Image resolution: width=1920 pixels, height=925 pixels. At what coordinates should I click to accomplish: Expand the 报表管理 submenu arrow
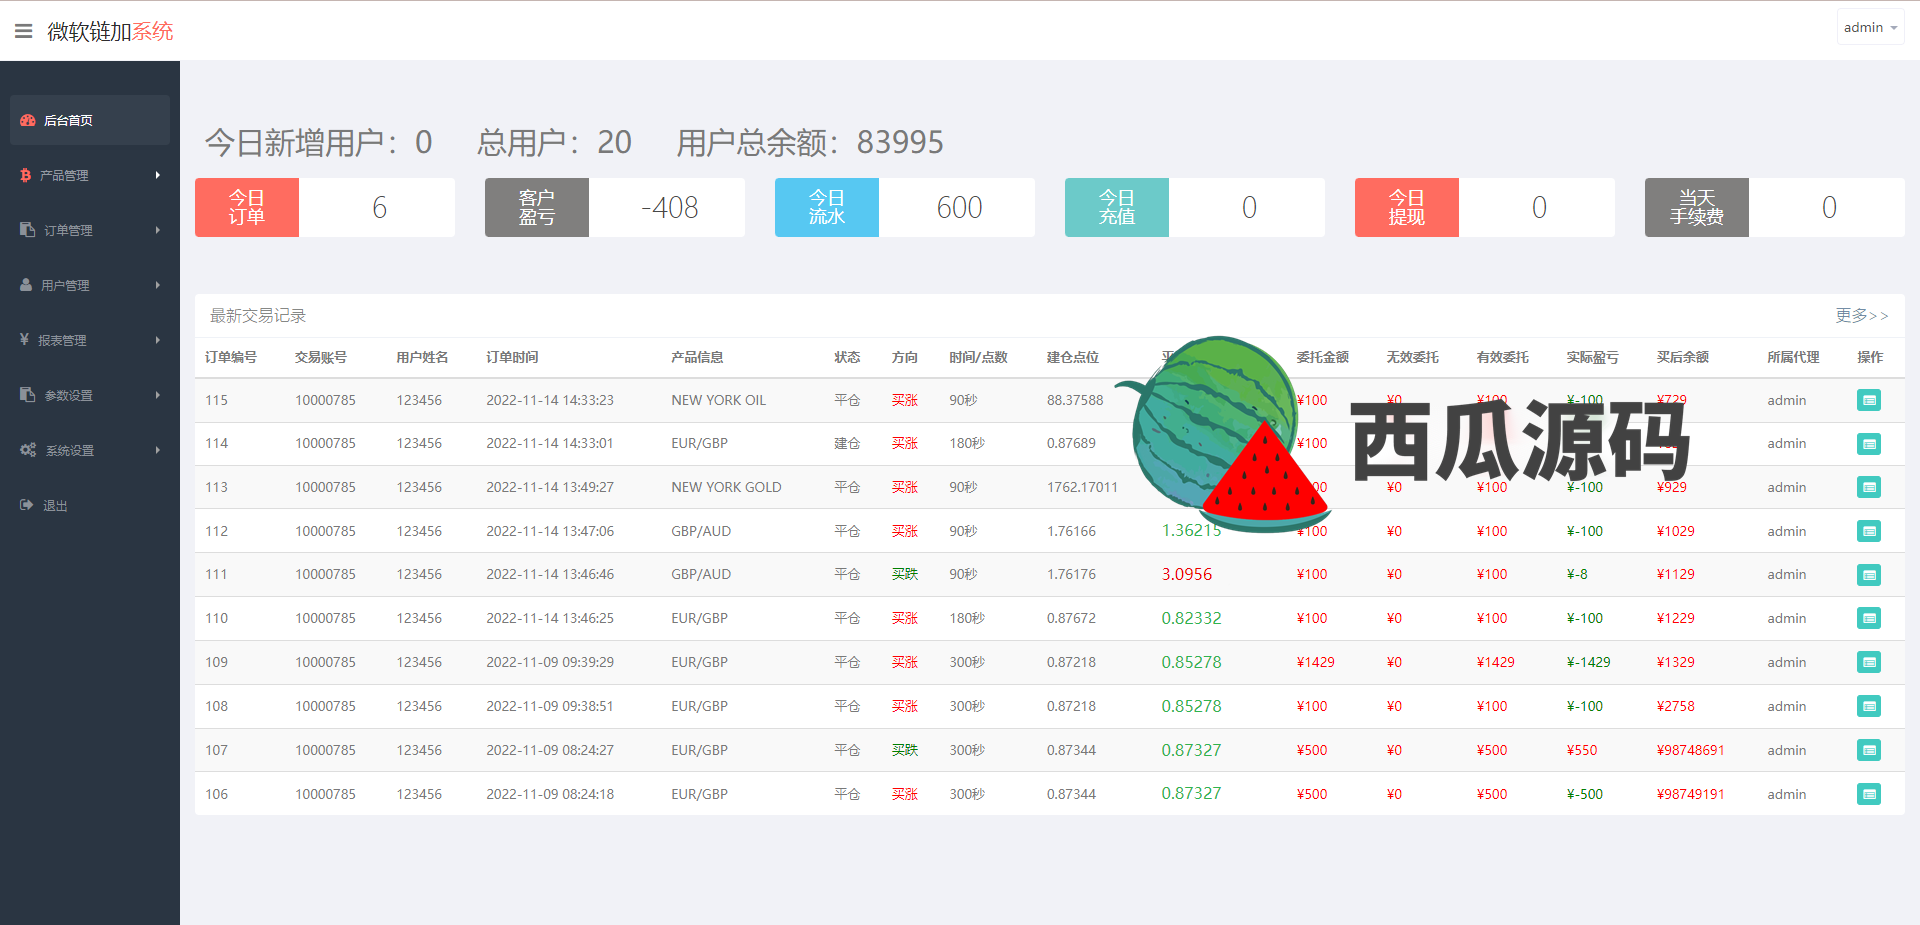coord(157,340)
